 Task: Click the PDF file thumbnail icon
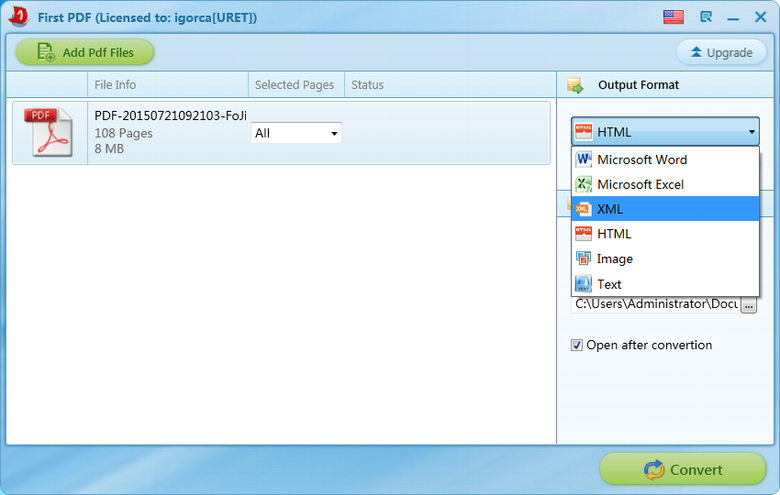[50, 133]
